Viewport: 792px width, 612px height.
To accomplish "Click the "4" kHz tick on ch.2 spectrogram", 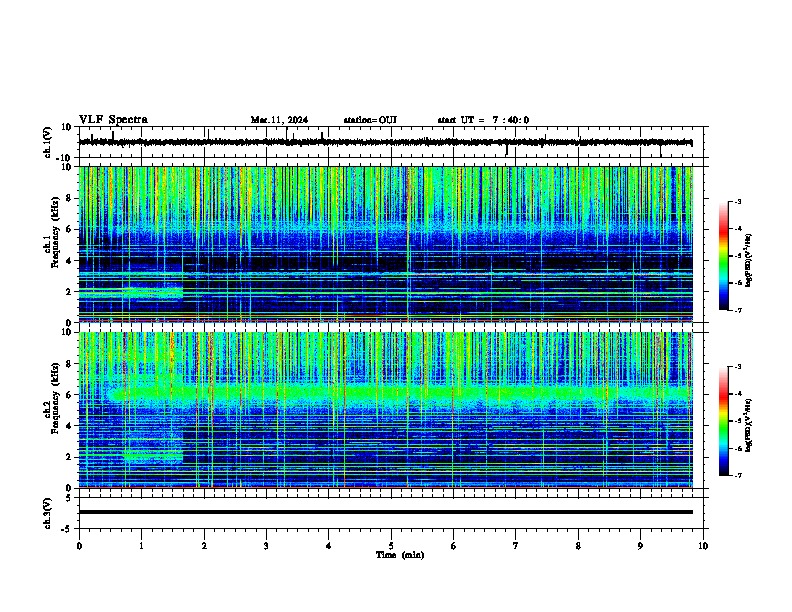I will pos(69,426).
